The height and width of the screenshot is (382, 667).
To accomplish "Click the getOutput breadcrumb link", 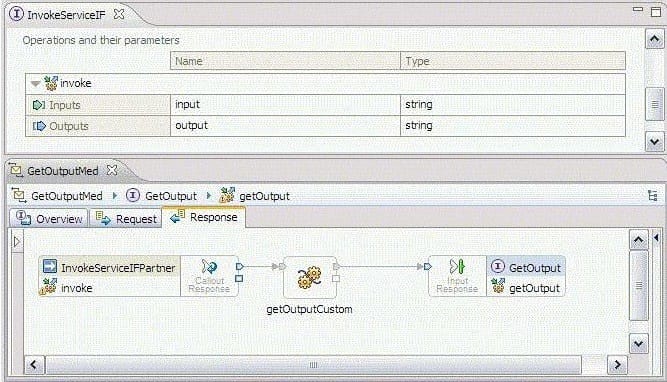I will coord(264,196).
